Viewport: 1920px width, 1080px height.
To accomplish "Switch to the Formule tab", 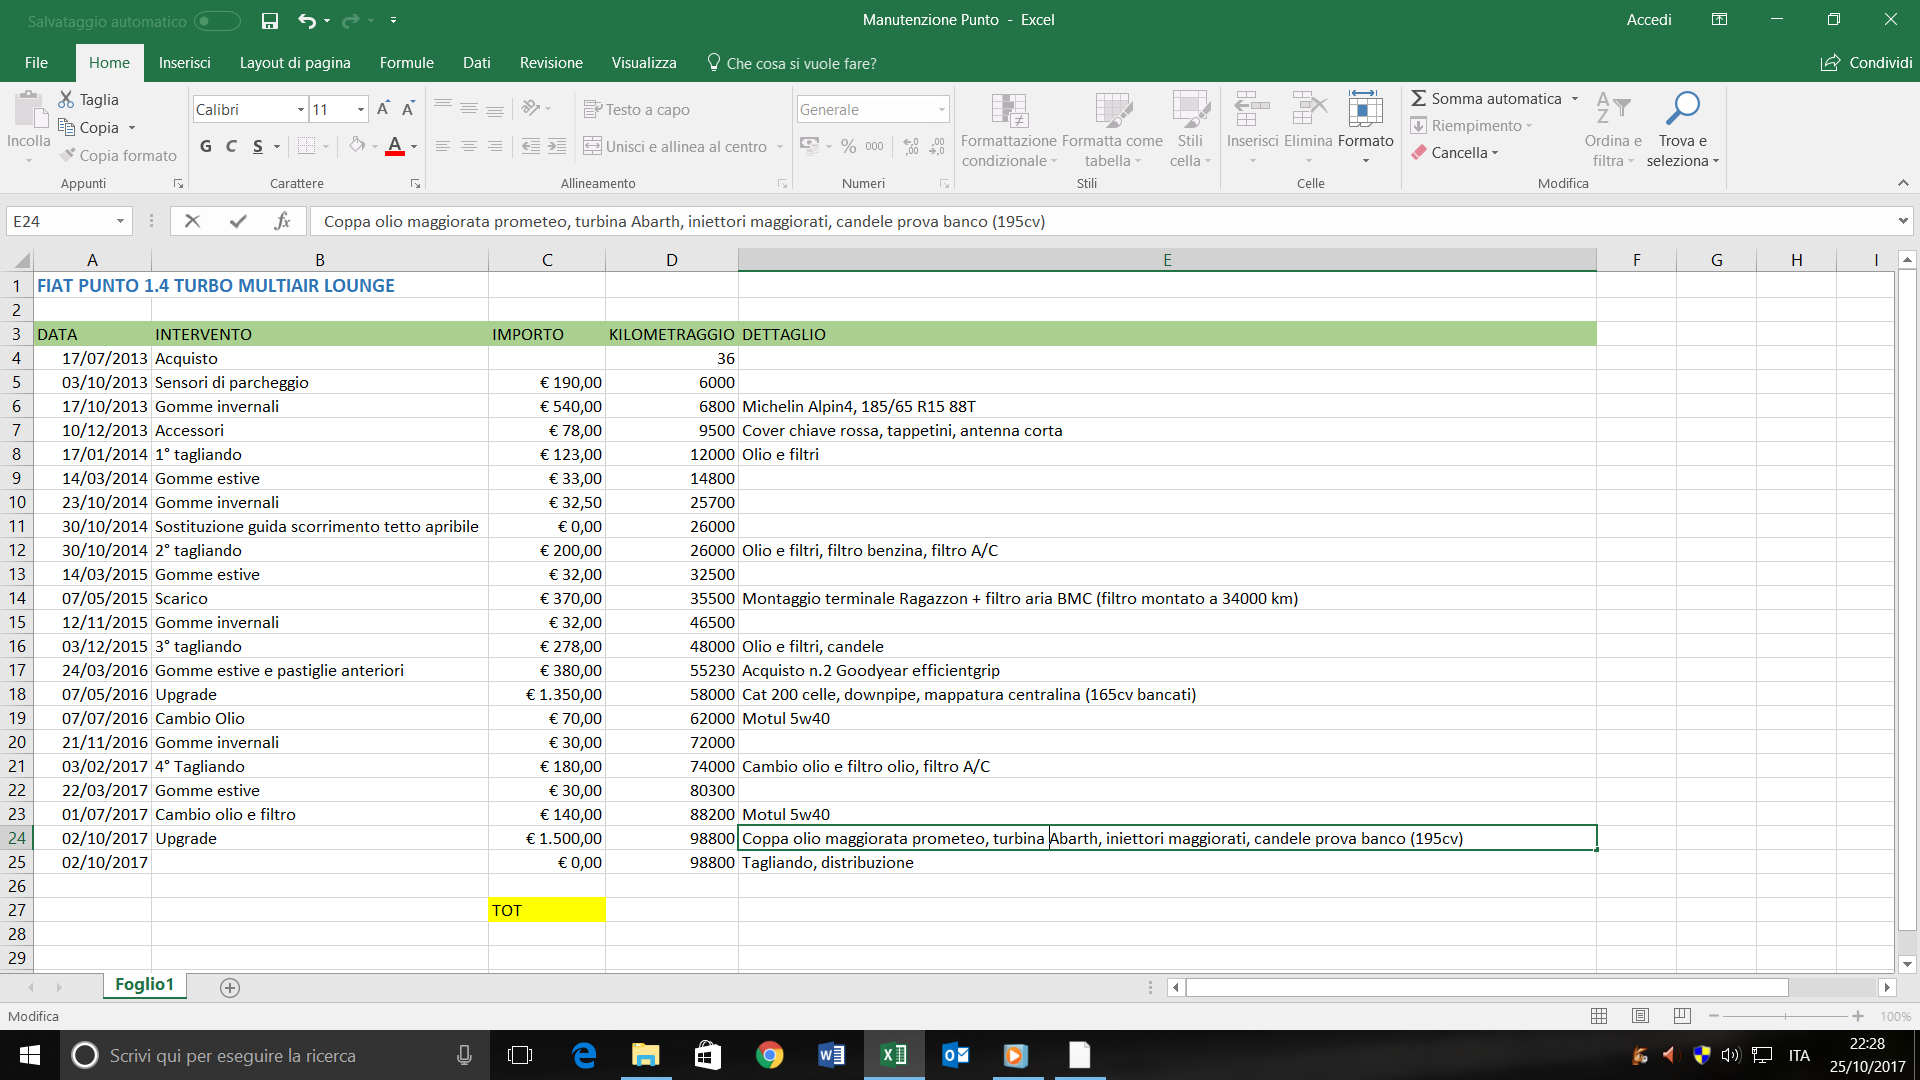I will click(407, 62).
